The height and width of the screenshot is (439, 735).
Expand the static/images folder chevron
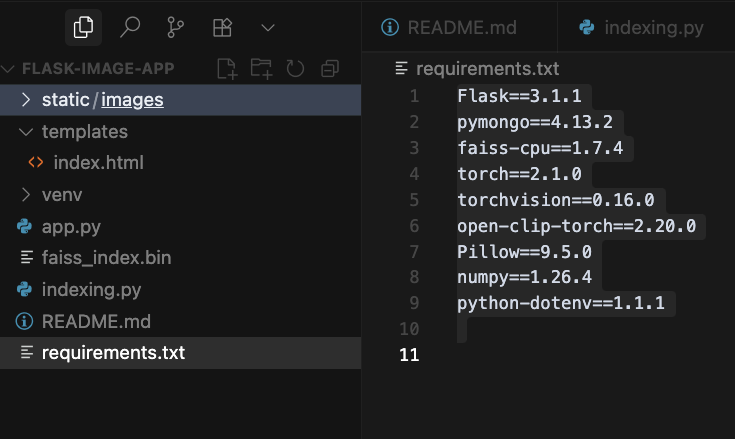coord(26,100)
